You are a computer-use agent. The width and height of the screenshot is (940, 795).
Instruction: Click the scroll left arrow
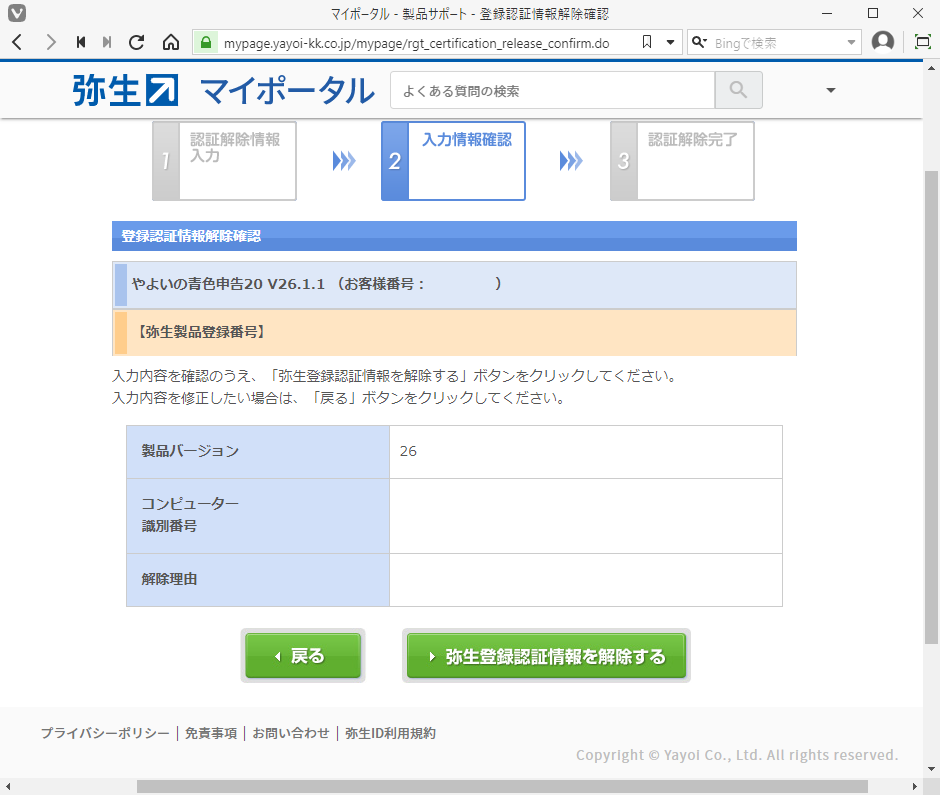click(8, 786)
